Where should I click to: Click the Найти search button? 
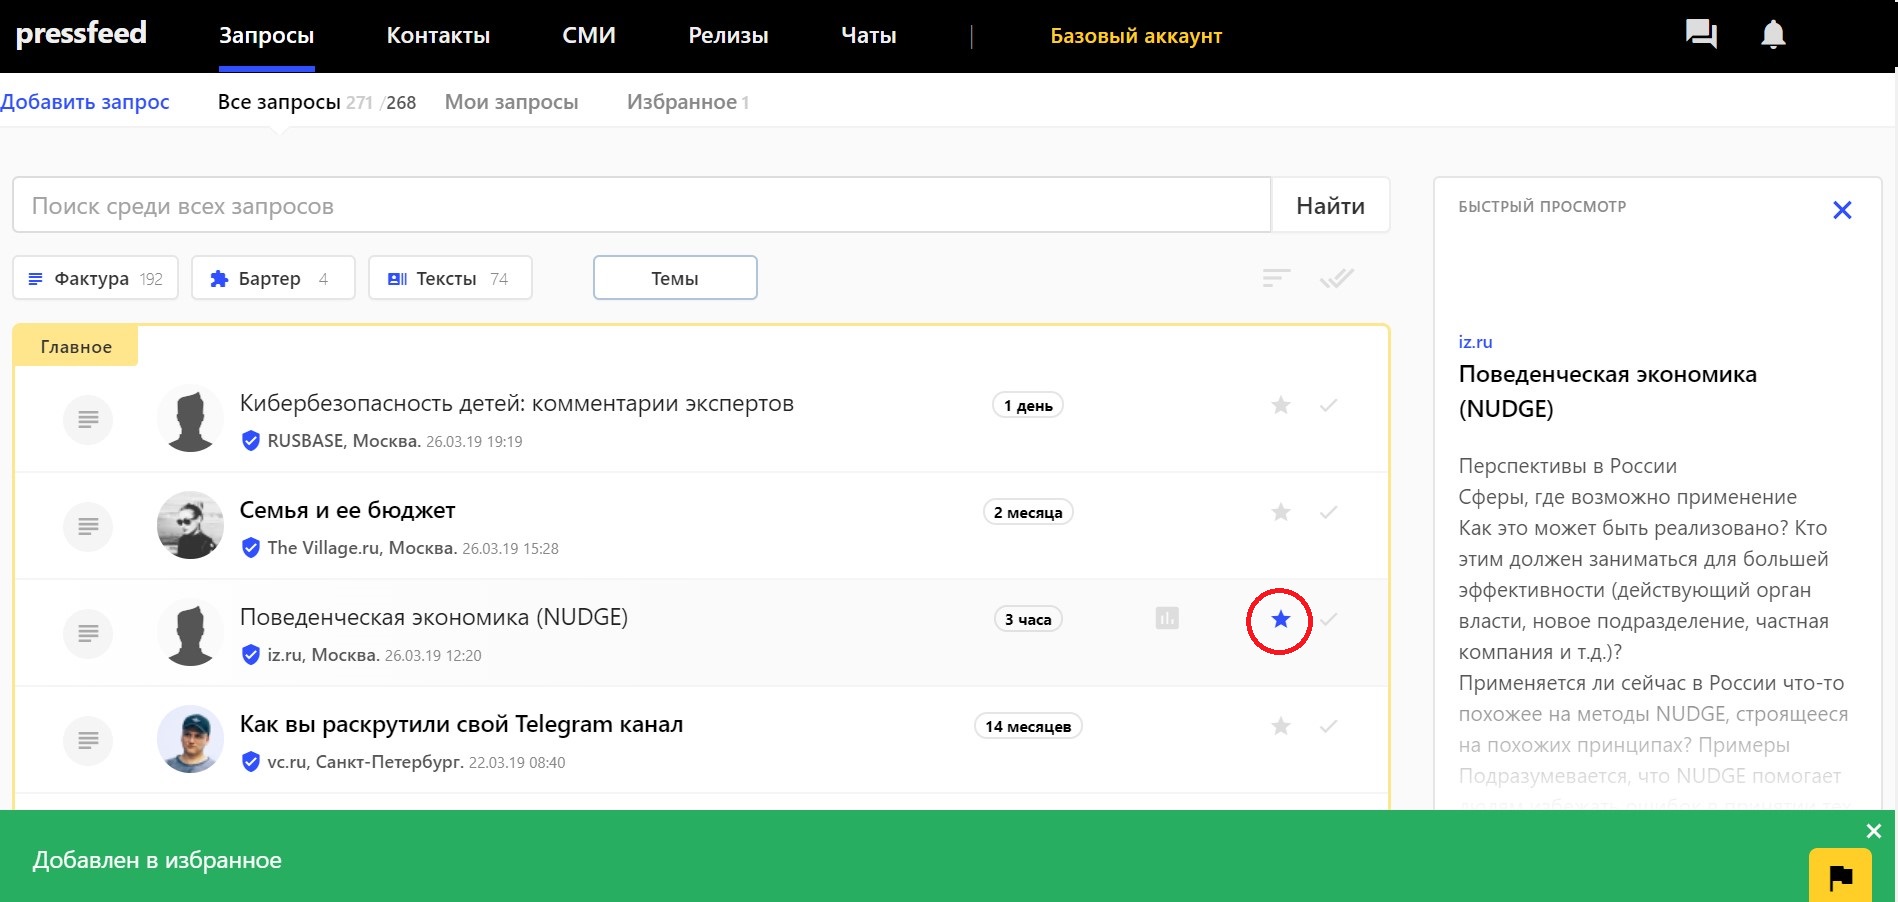(x=1330, y=206)
